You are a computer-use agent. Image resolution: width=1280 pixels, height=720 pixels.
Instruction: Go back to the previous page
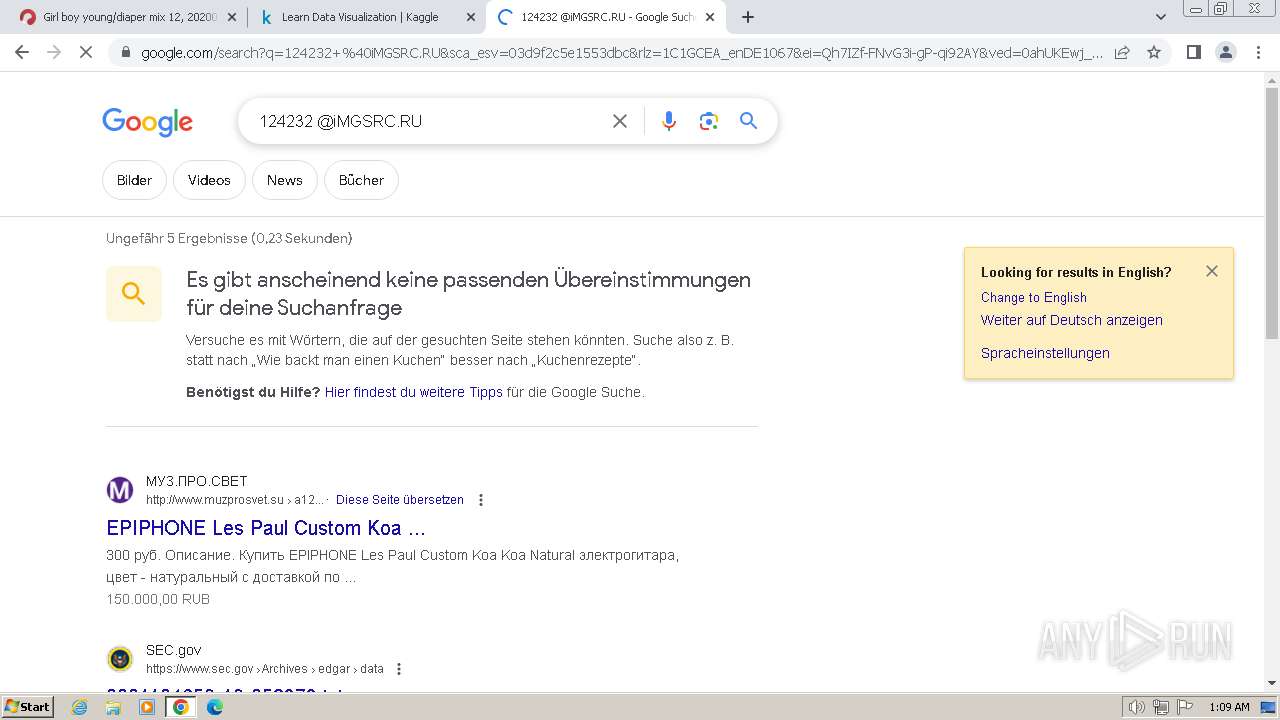tap(22, 53)
